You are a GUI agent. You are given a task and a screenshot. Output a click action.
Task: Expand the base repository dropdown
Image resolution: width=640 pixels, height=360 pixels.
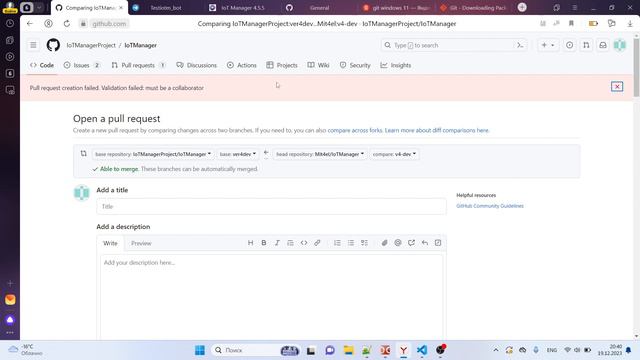click(x=153, y=154)
